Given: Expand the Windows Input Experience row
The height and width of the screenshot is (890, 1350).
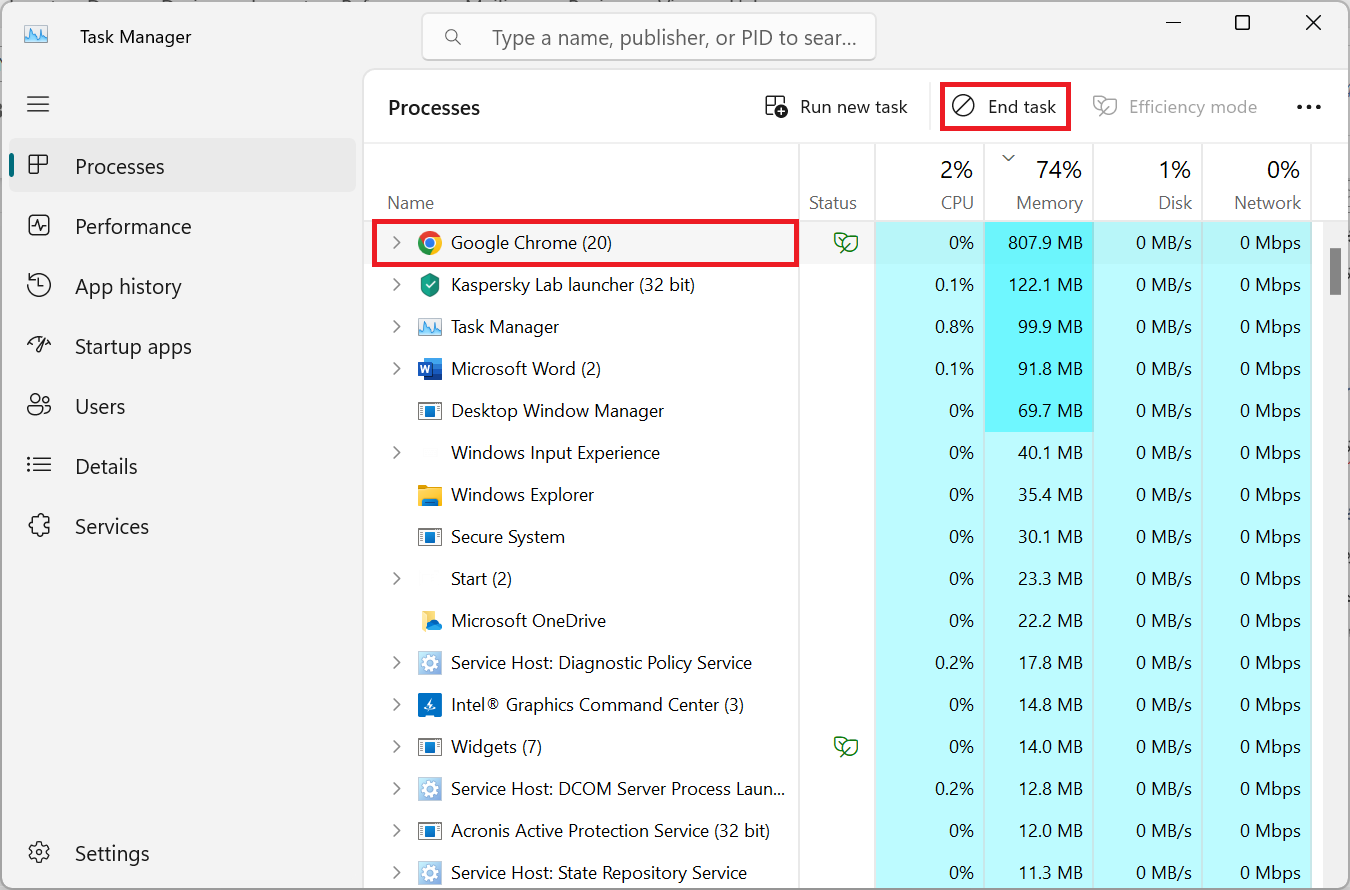Looking at the screenshot, I should pyautogui.click(x=396, y=453).
